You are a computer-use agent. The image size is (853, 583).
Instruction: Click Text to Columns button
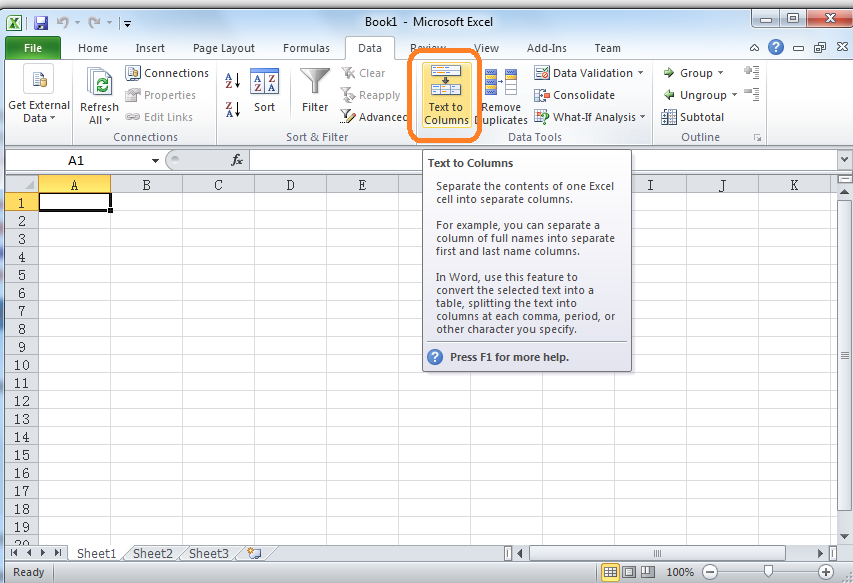pyautogui.click(x=446, y=95)
